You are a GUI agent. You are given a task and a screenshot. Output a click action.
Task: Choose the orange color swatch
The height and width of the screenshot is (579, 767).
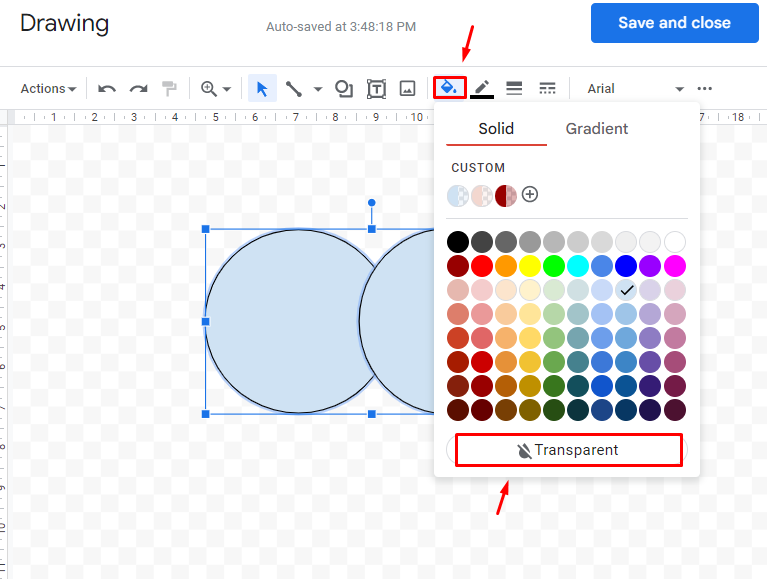click(506, 266)
